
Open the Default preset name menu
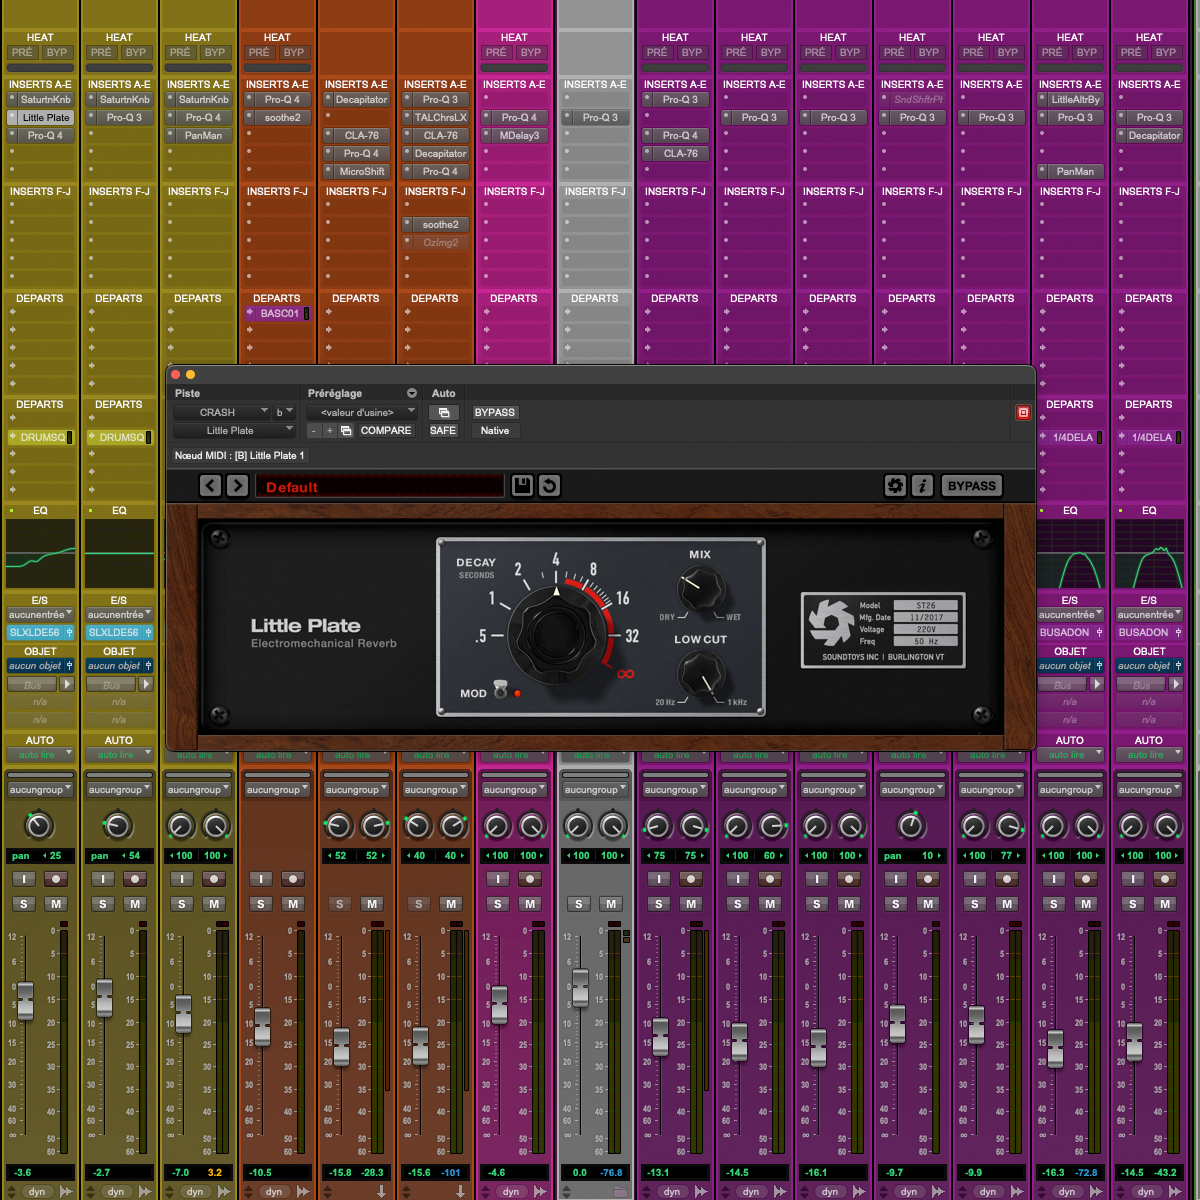[x=380, y=487]
